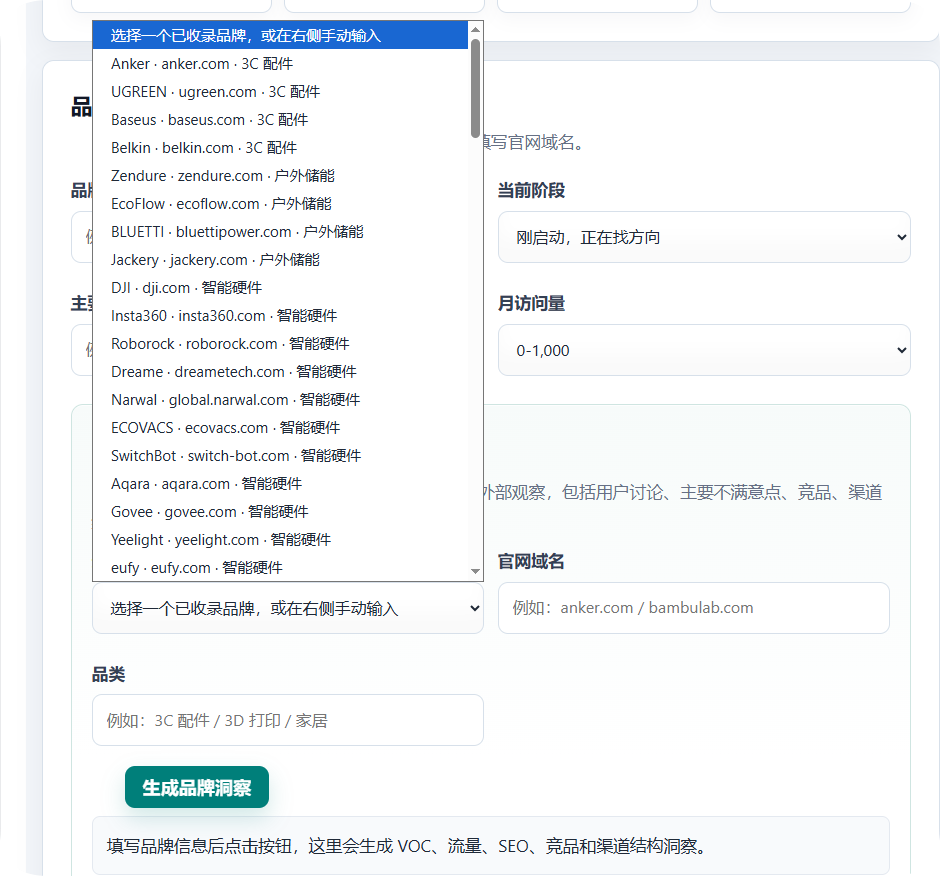Select Jackery · jackery.com option
This screenshot has height=876, width=940.
[x=280, y=260]
